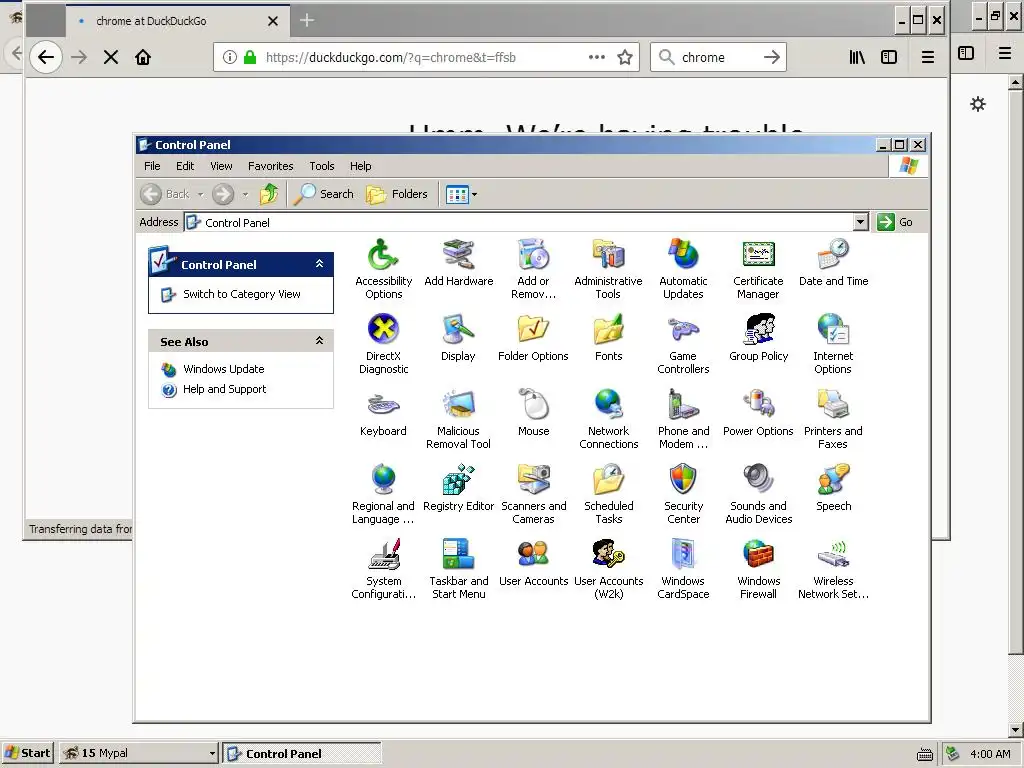The width and height of the screenshot is (1024, 768).
Task: Collapse the Control Panel side section
Action: pos(319,264)
